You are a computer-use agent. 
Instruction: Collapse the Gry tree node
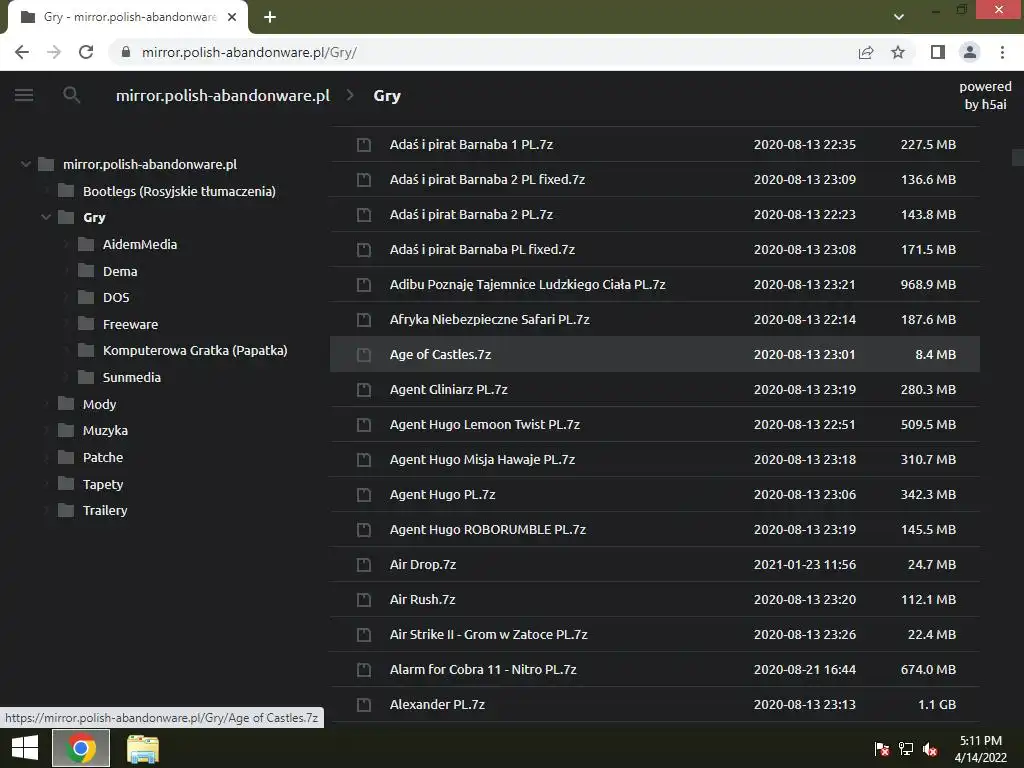(x=46, y=217)
